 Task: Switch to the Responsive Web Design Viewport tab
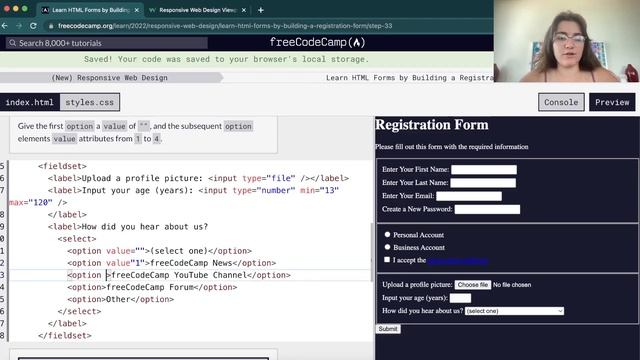click(x=198, y=10)
